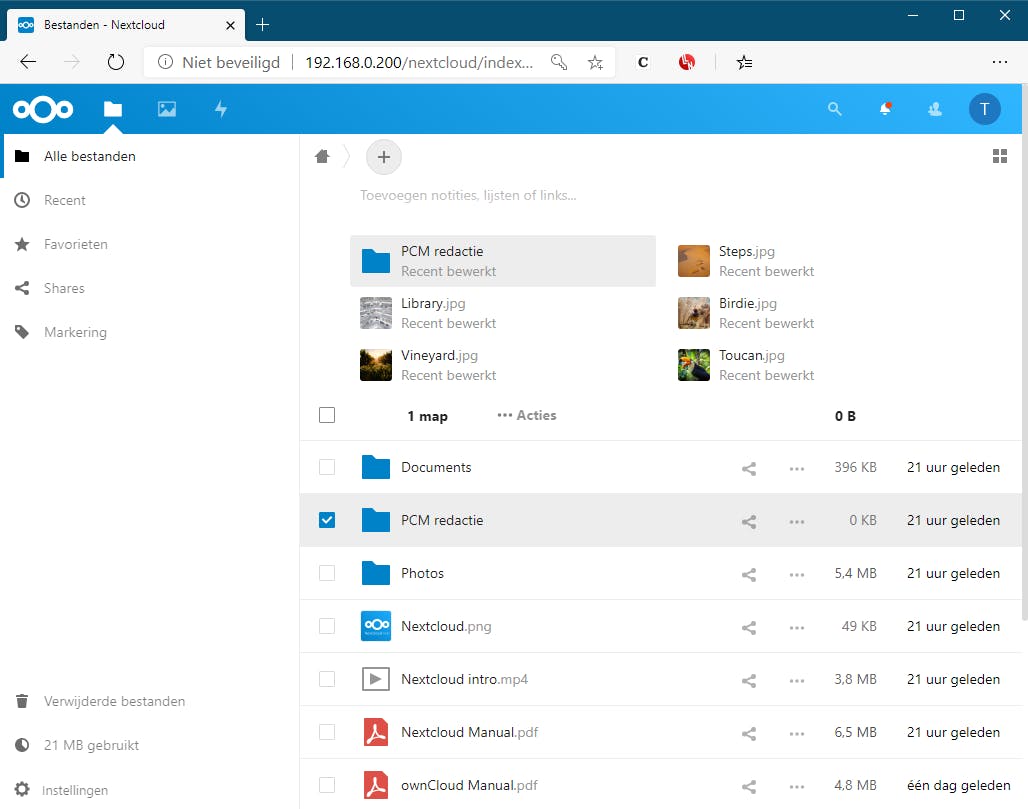Tick the Photos folder checkbox
1028x809 pixels.
[327, 573]
